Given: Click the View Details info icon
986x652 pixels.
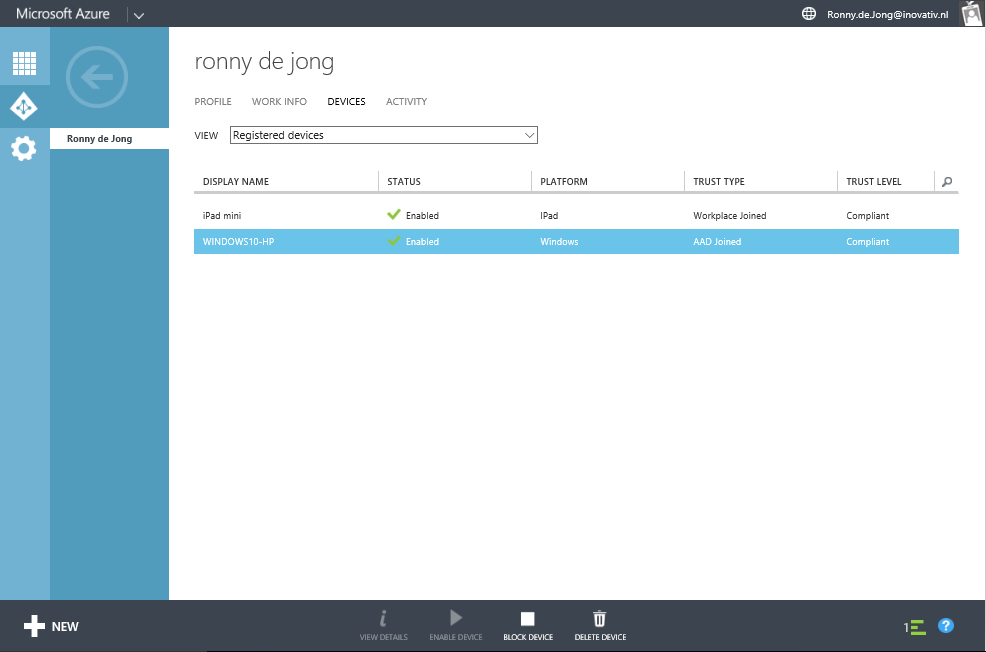Looking at the screenshot, I should point(383,618).
